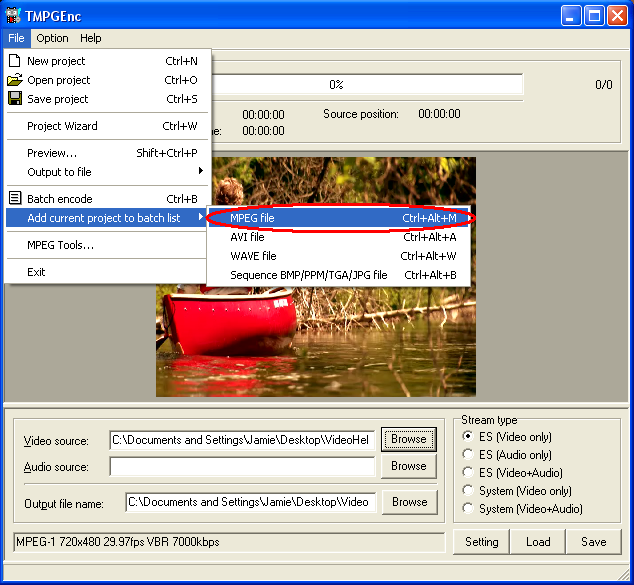Click the Open project folder icon
The width and height of the screenshot is (634, 585).
(15, 80)
